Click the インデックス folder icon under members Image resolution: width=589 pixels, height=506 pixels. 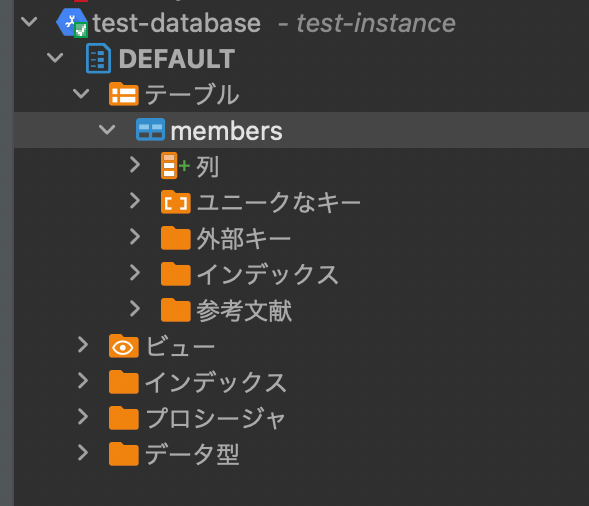[175, 274]
